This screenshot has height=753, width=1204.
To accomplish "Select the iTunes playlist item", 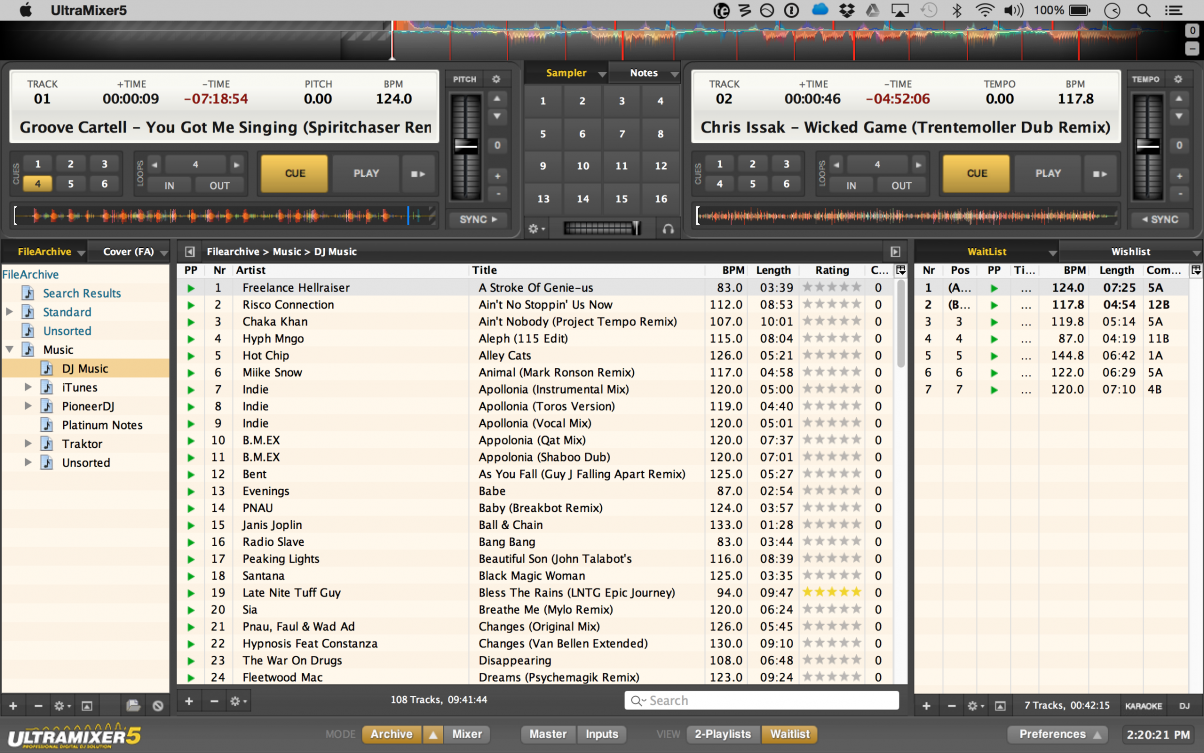I will coord(79,387).
